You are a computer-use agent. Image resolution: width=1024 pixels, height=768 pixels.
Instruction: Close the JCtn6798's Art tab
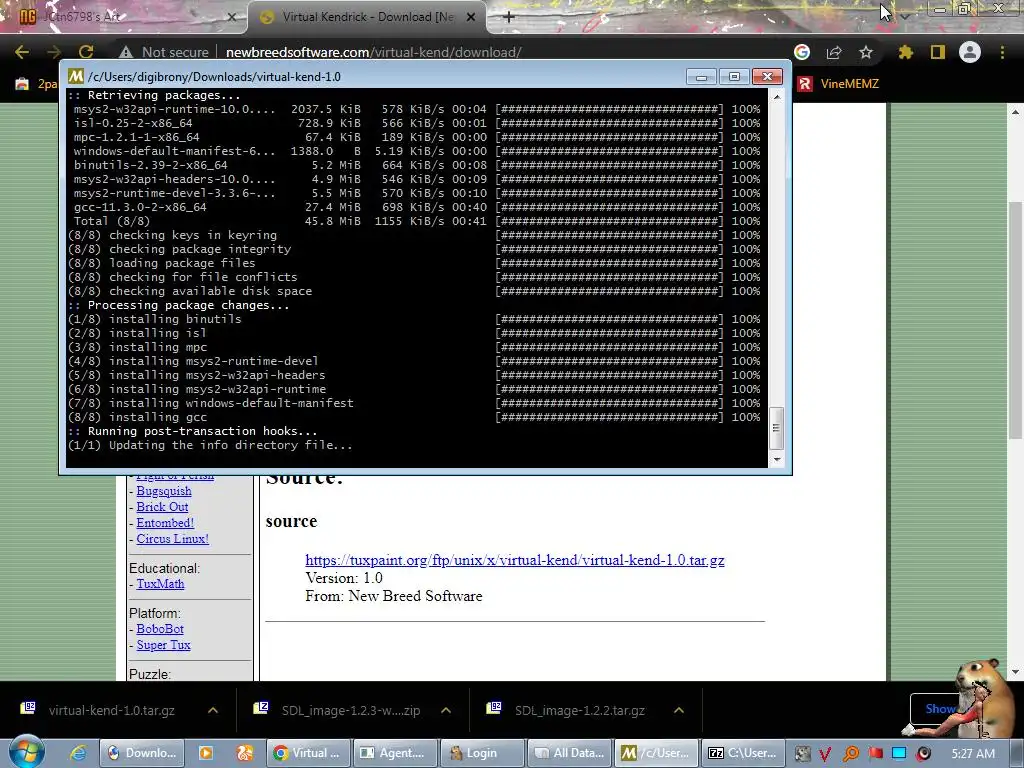[232, 17]
